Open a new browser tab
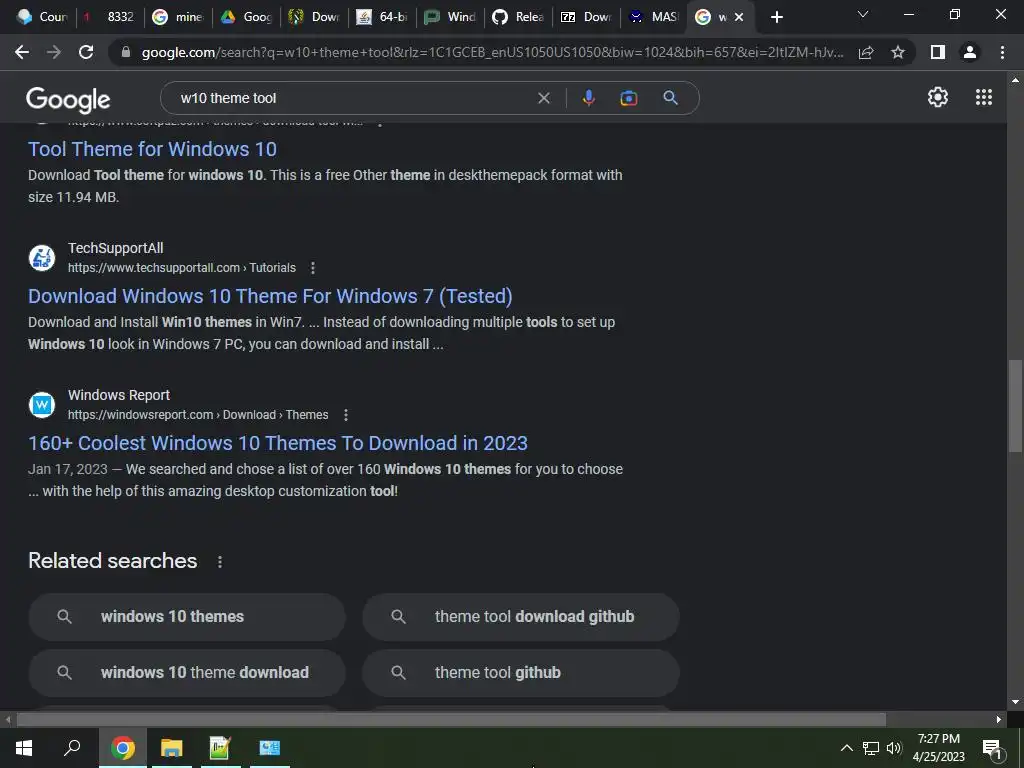The height and width of the screenshot is (768, 1024). pyautogui.click(x=776, y=17)
